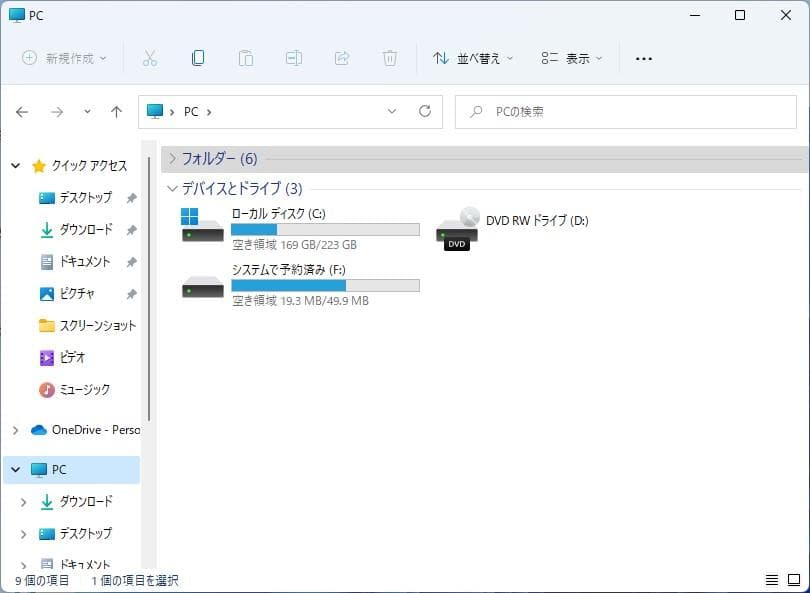Screen dimensions: 810x593
Task: Click the Copy icon in the toolbar
Action: [x=198, y=58]
